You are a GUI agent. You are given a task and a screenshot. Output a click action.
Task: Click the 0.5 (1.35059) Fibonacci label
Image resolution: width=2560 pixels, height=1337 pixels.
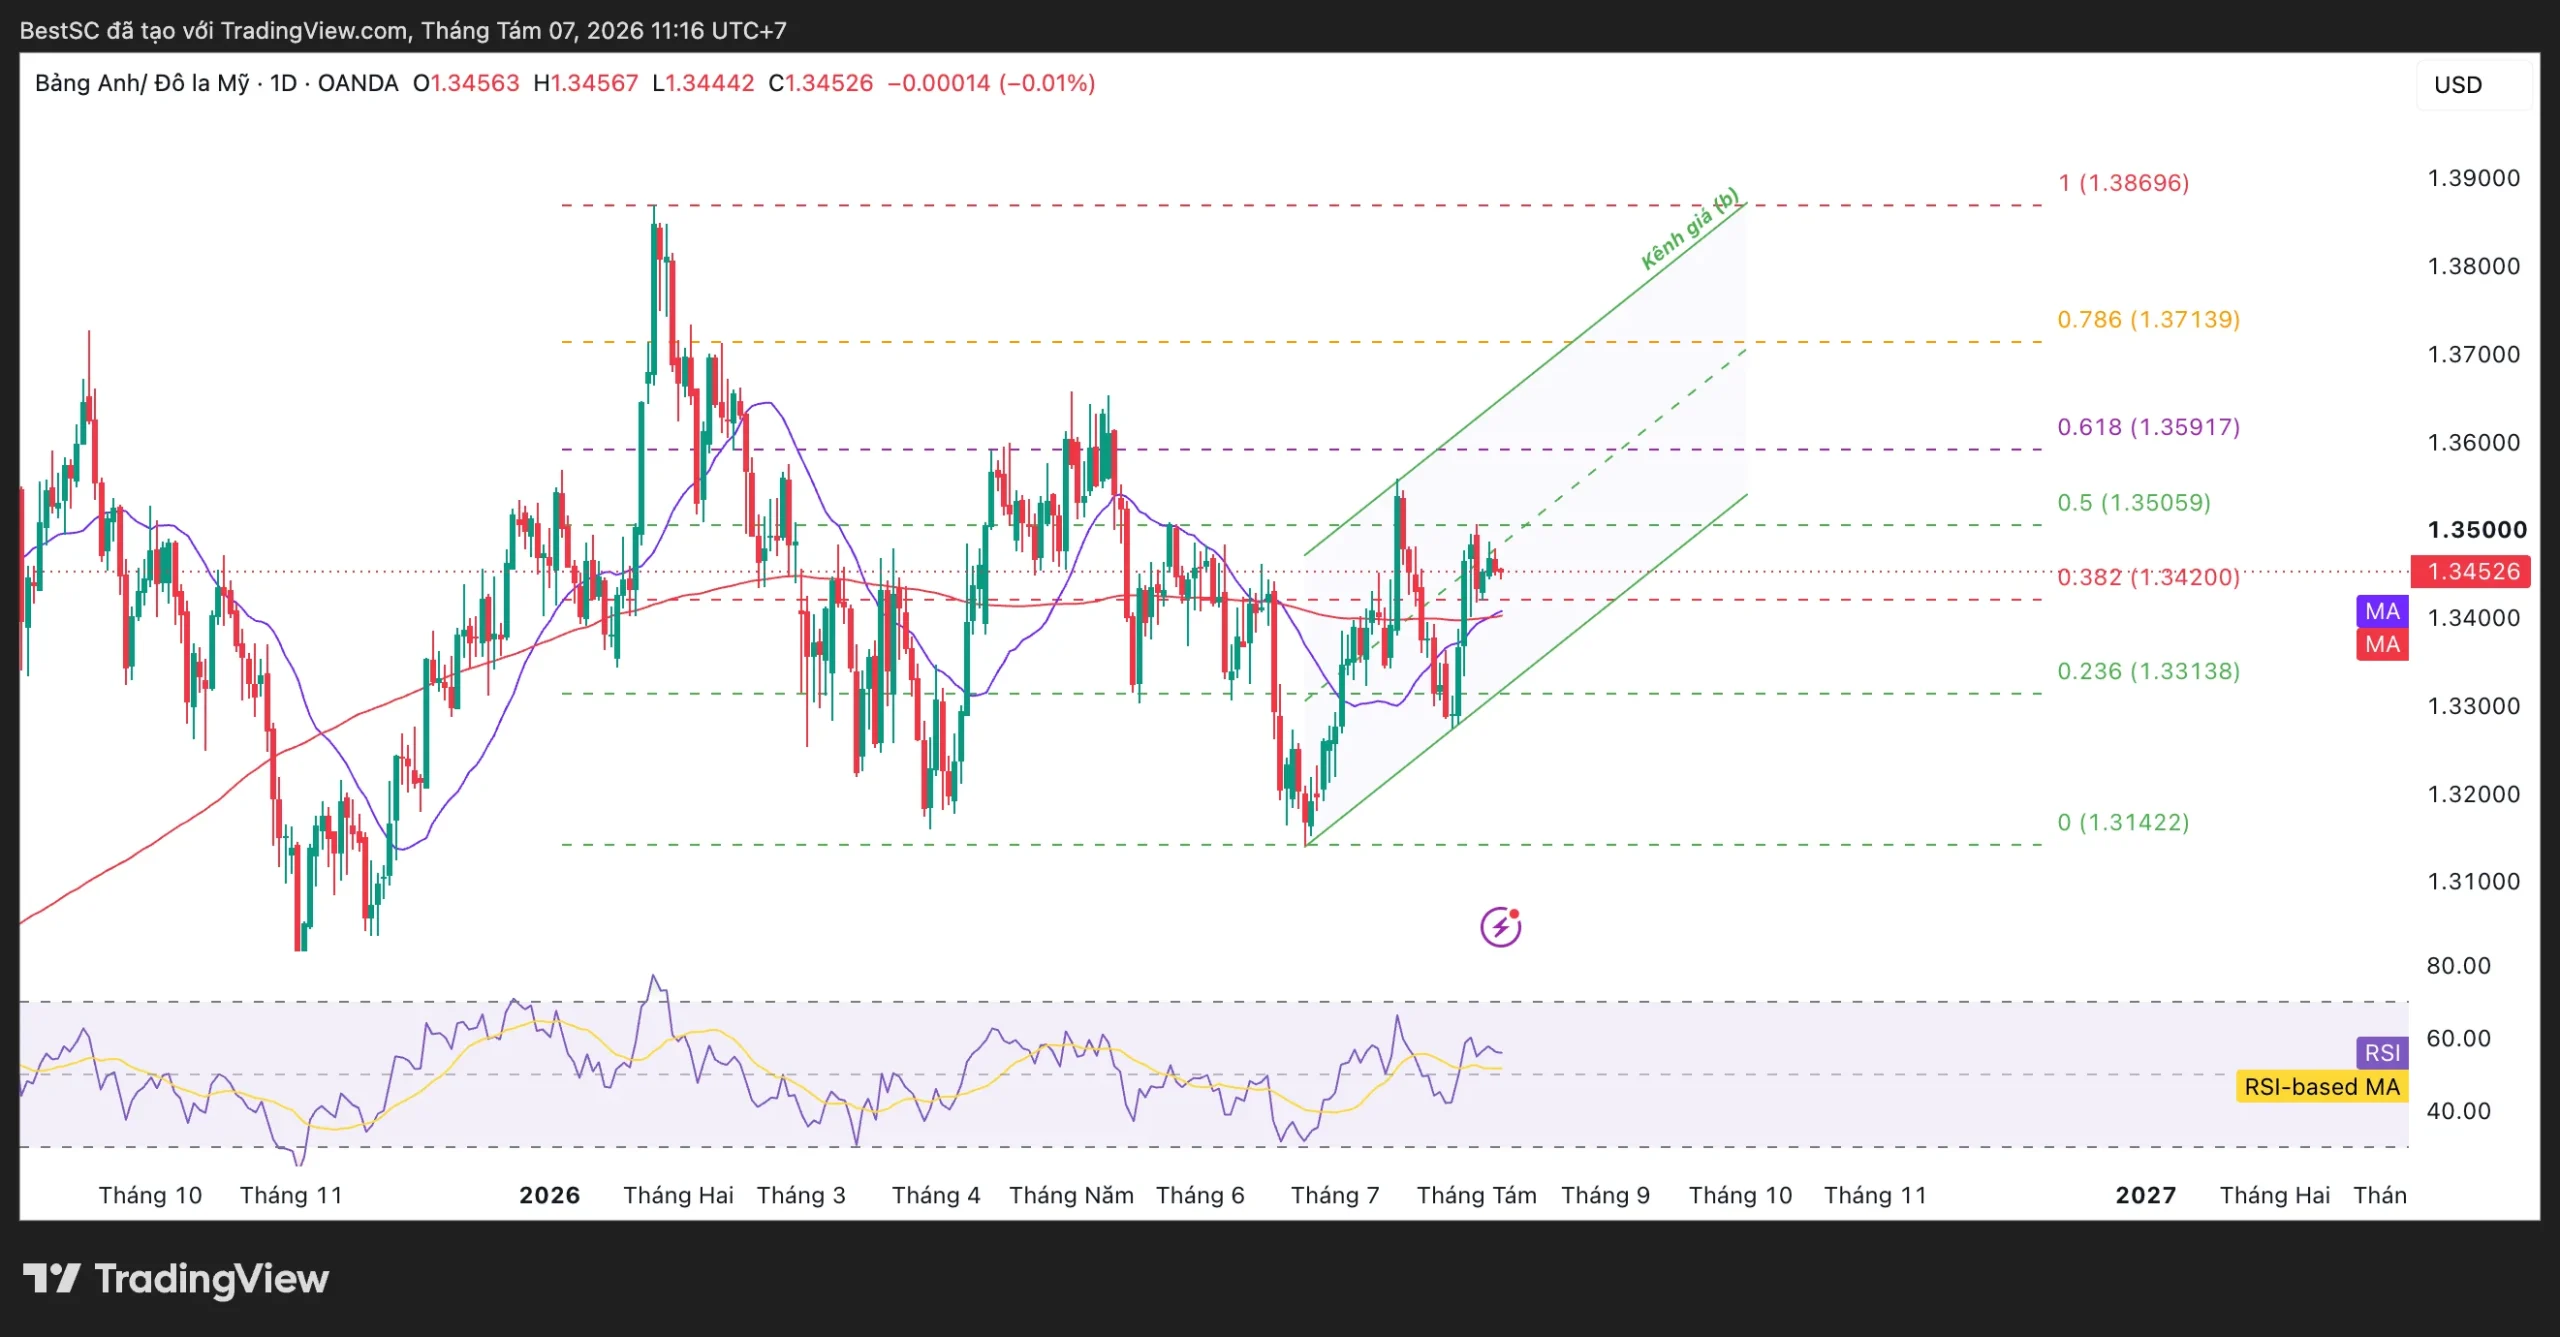coord(2133,502)
